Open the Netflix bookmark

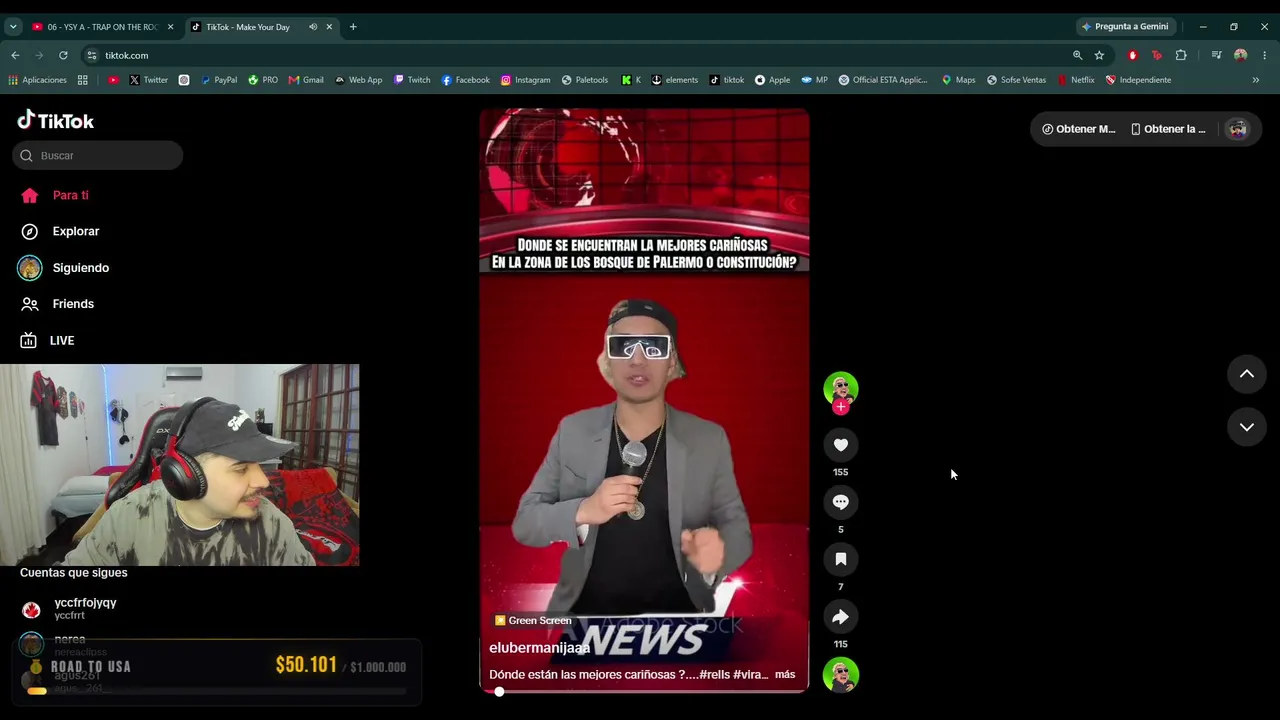point(1076,80)
